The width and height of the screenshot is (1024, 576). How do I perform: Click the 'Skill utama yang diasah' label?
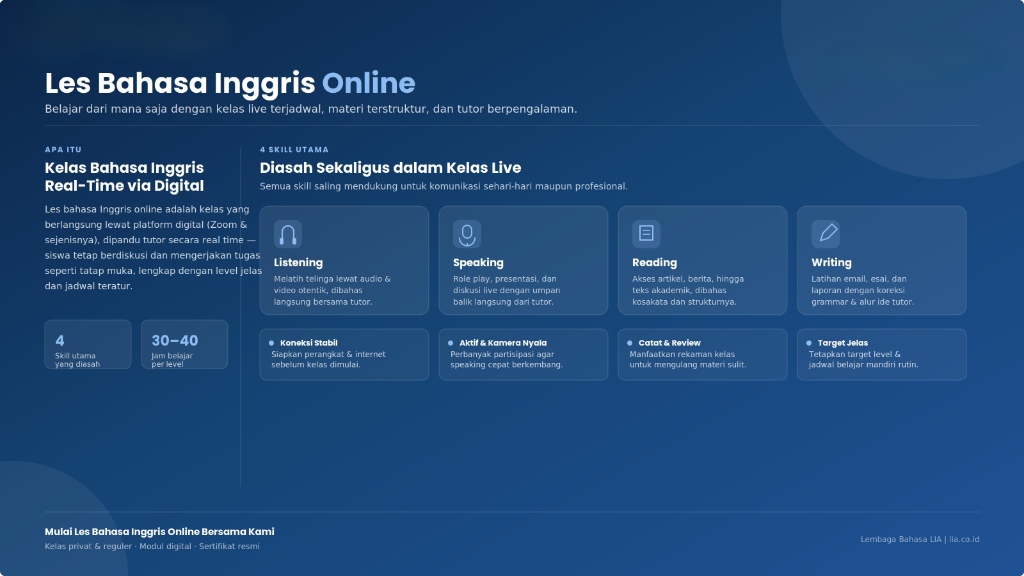77,360
